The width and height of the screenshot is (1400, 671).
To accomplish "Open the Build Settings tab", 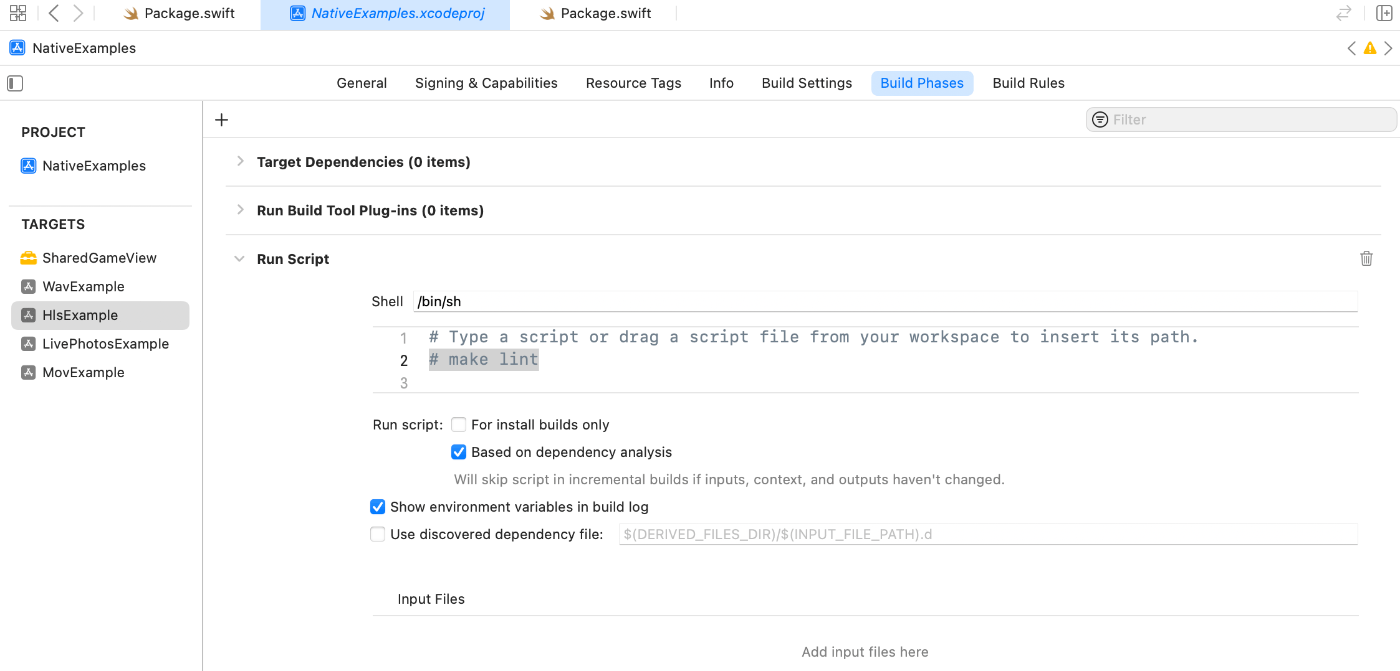I will (x=807, y=83).
